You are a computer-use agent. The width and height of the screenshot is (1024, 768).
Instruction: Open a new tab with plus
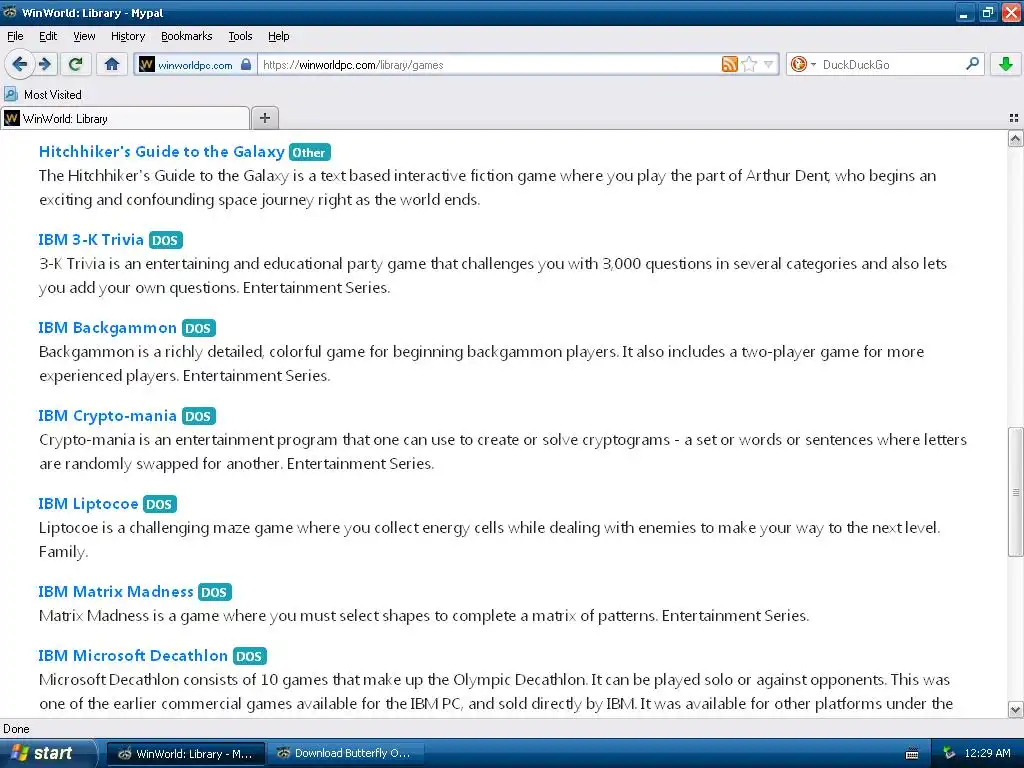[264, 118]
